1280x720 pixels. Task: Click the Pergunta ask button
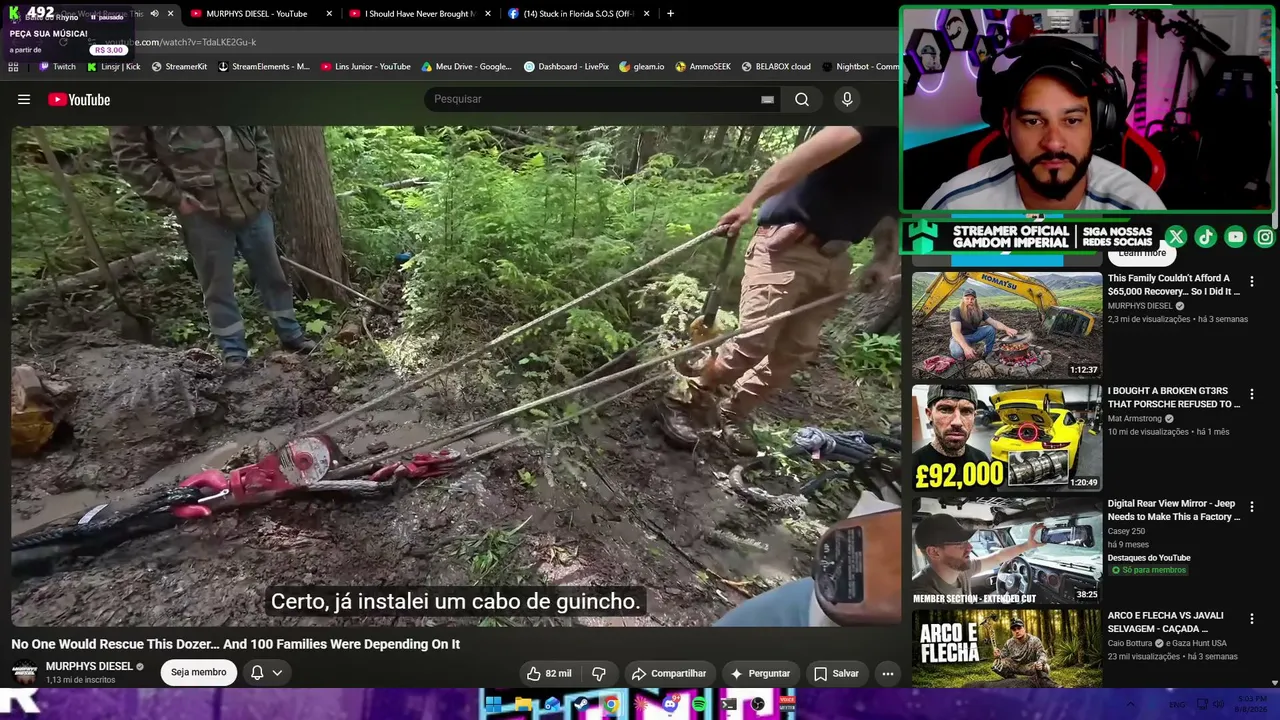(760, 673)
